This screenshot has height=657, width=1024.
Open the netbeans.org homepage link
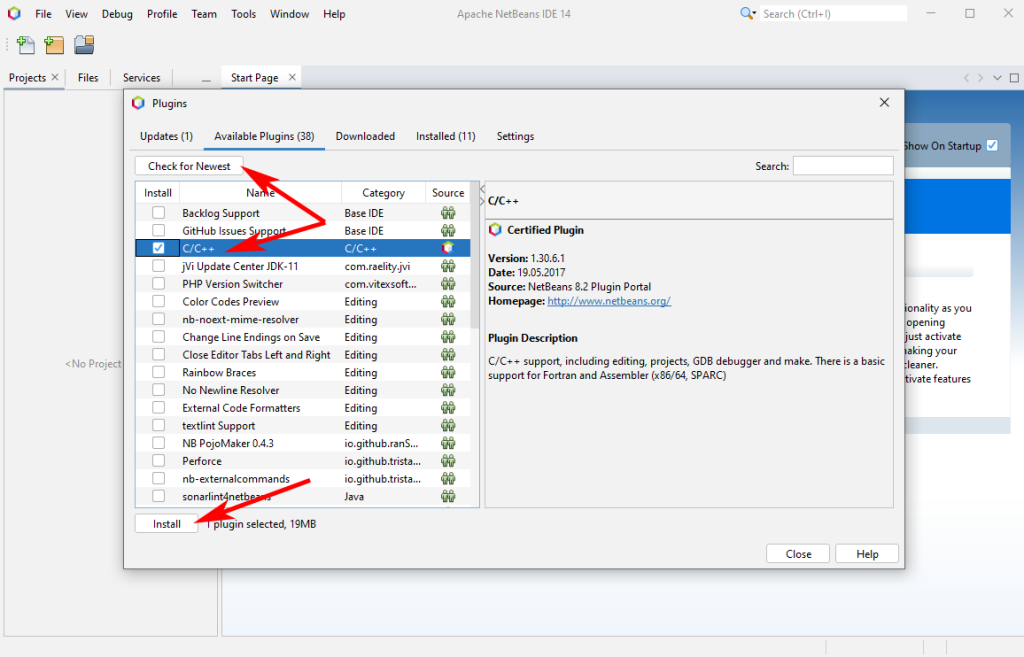pyautogui.click(x=609, y=301)
